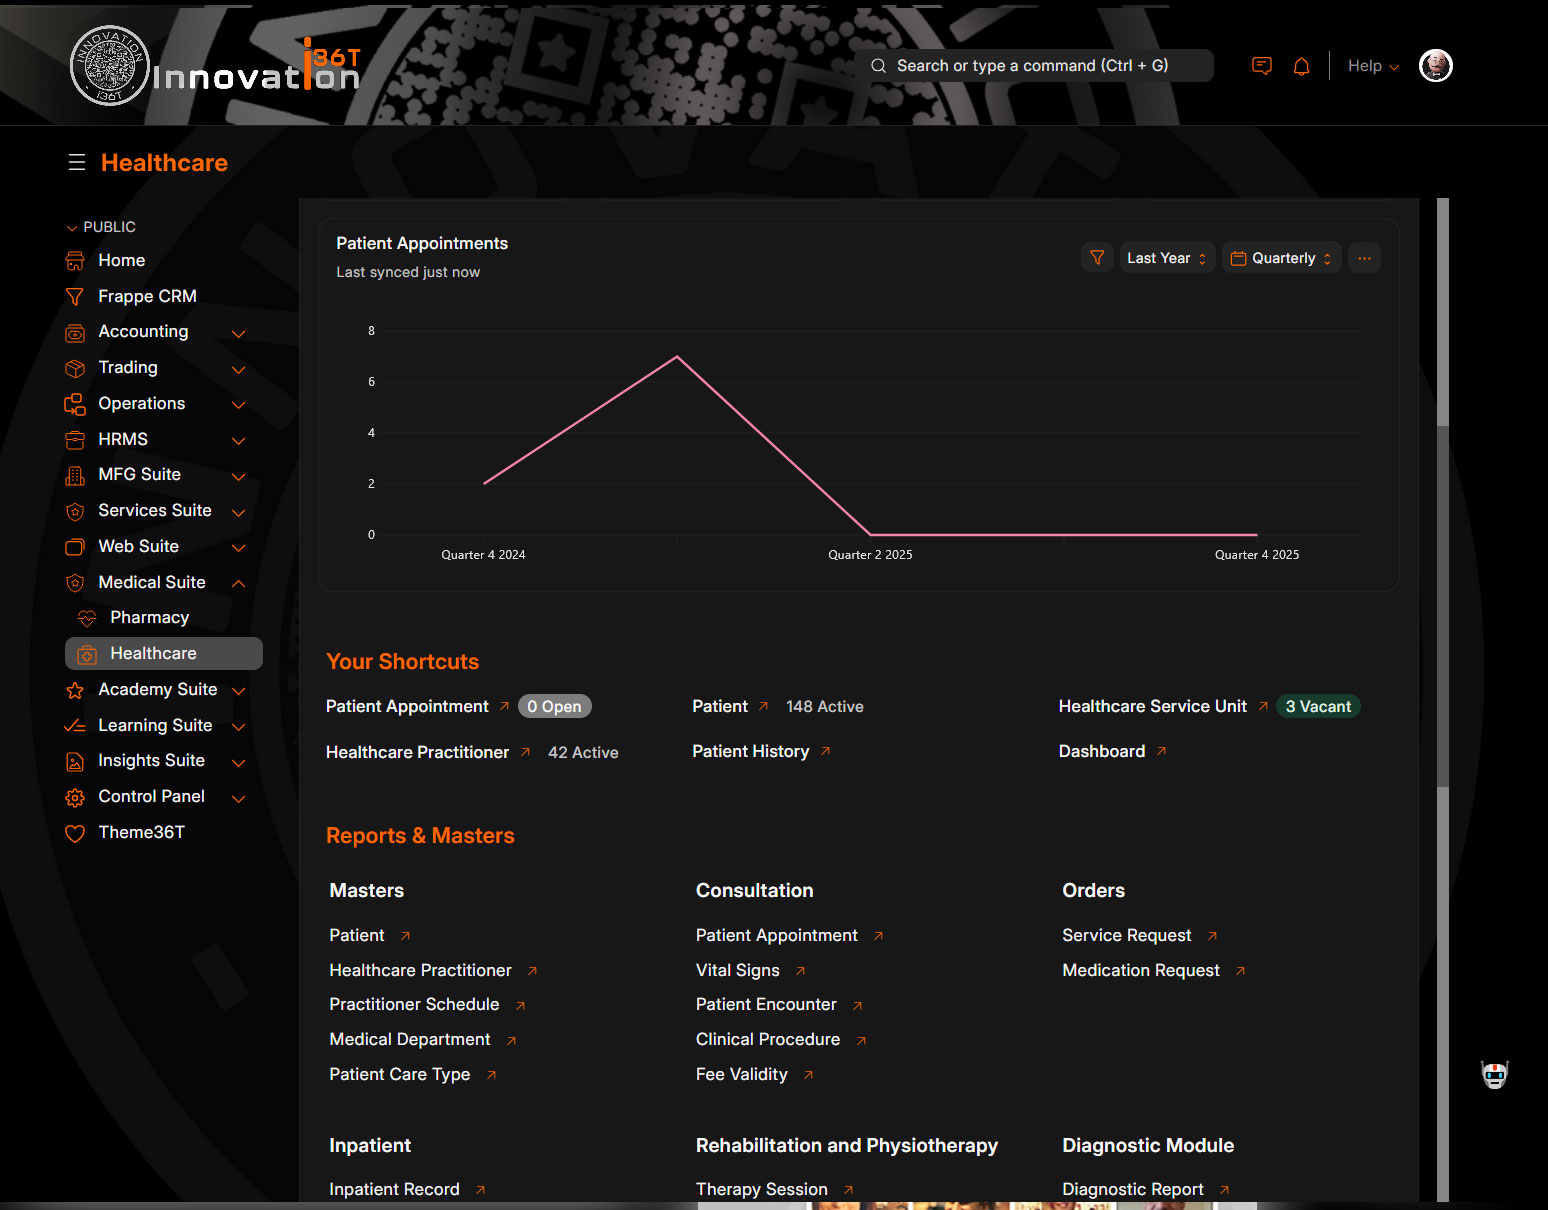Image resolution: width=1548 pixels, height=1210 pixels.
Task: Expand the Accounting sidebar section
Action: tap(238, 333)
